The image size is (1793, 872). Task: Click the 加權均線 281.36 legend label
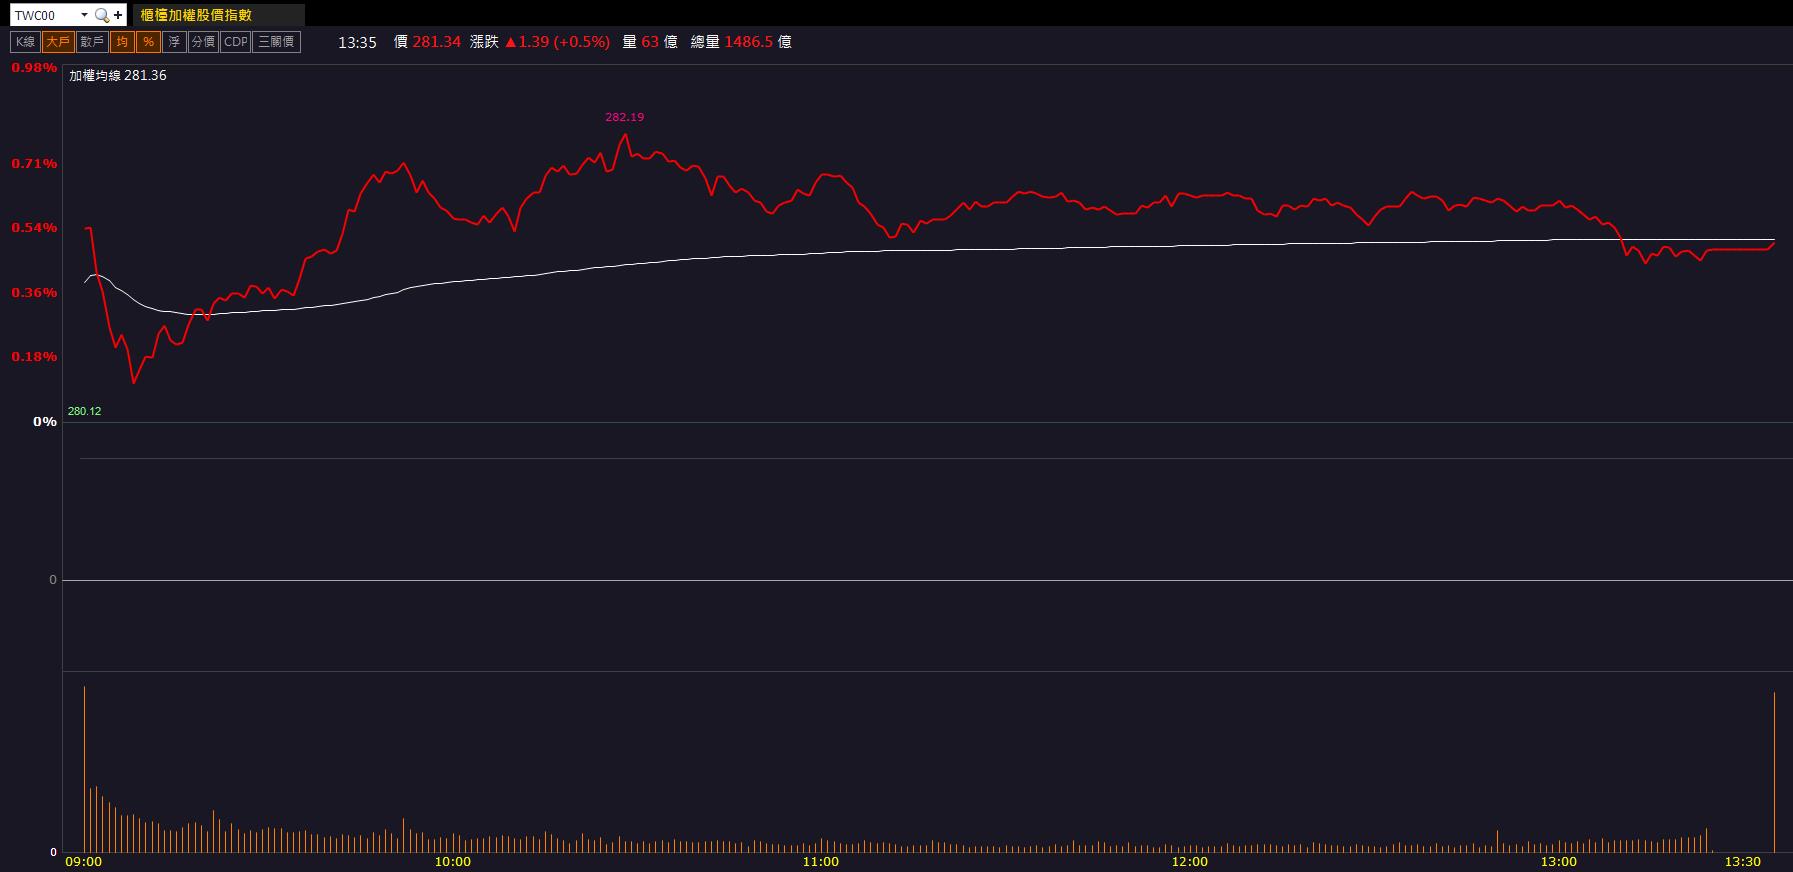118,76
